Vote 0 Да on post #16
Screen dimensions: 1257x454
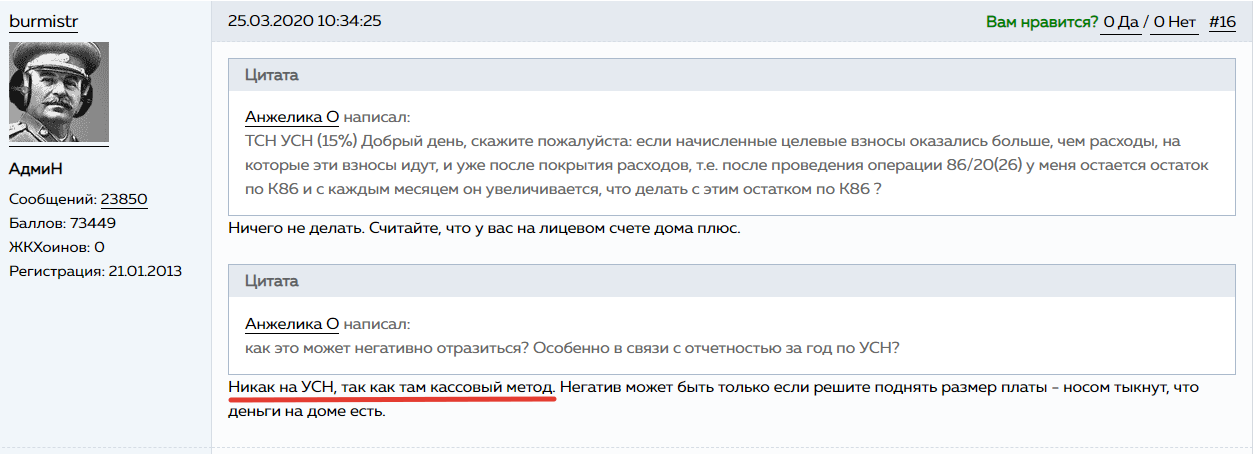1122,22
